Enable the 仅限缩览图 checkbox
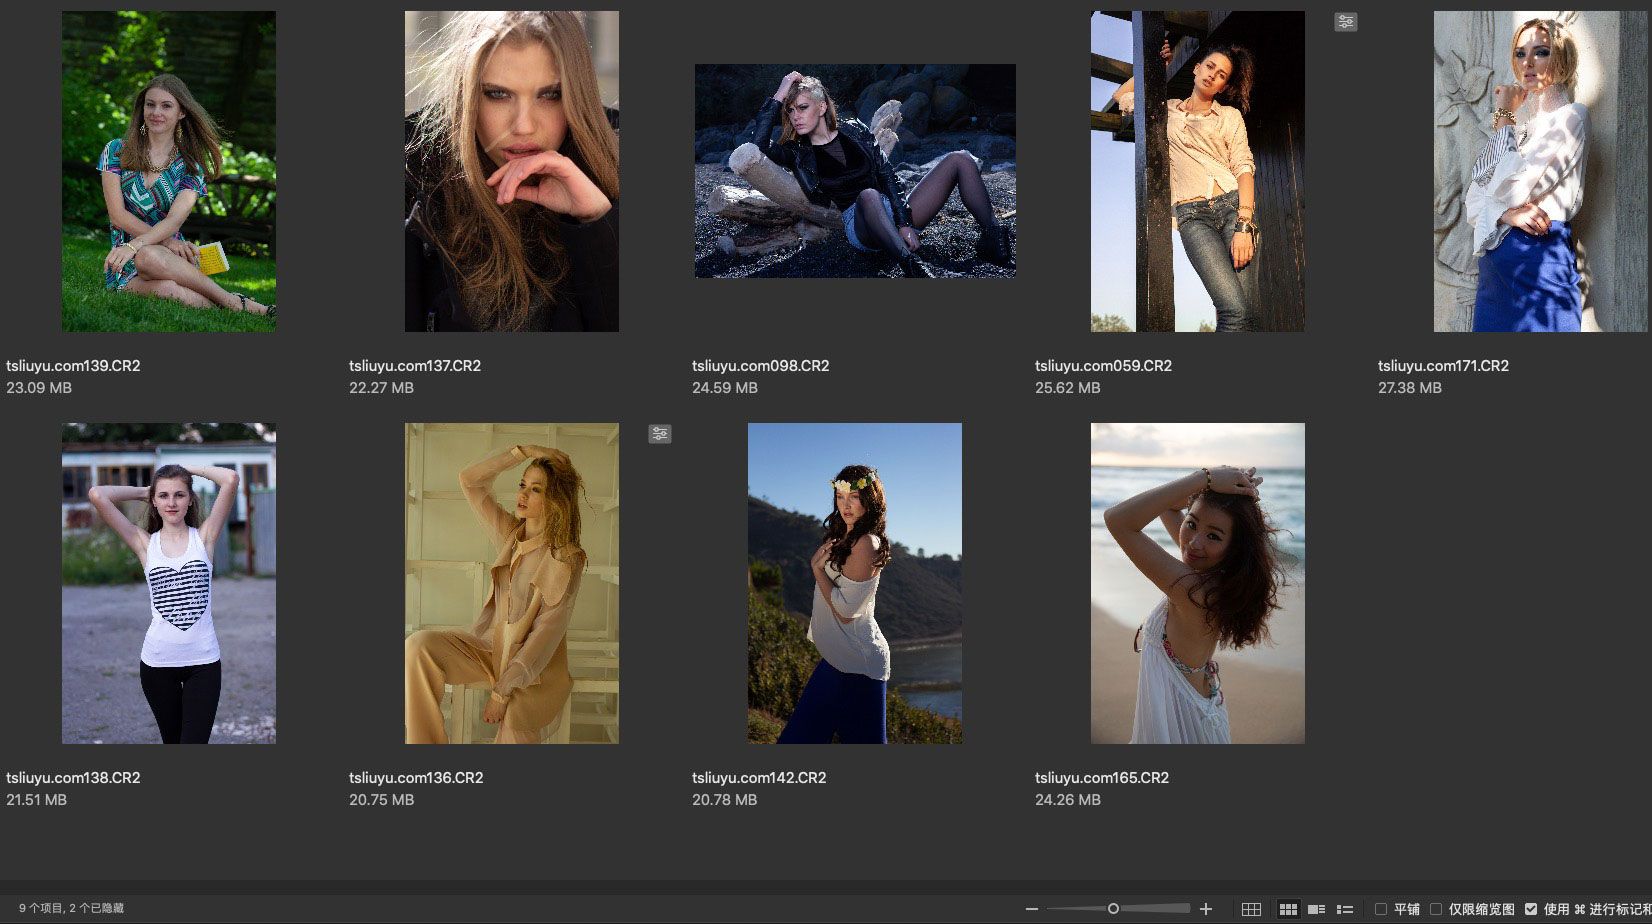Viewport: 1652px width, 924px height. tap(1436, 909)
